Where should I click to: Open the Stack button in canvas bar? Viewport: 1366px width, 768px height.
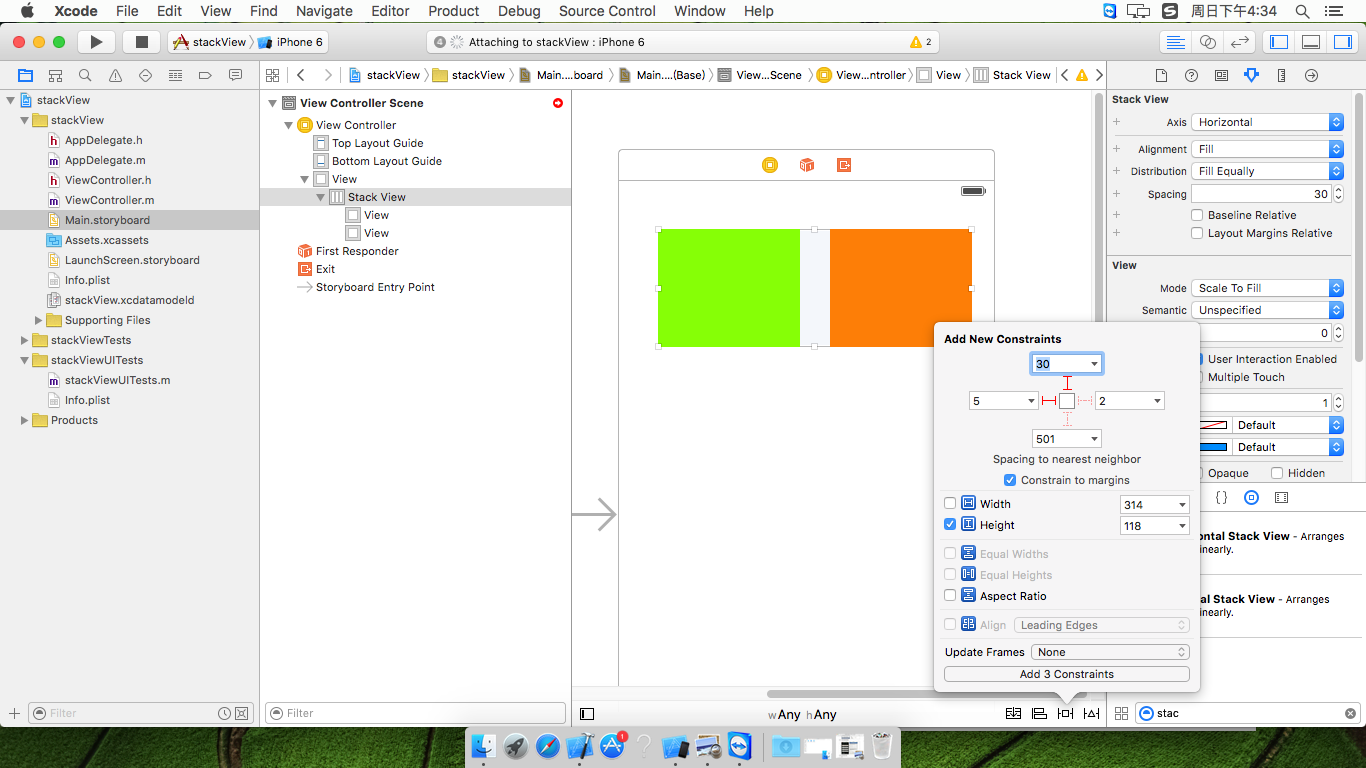click(x=1013, y=713)
